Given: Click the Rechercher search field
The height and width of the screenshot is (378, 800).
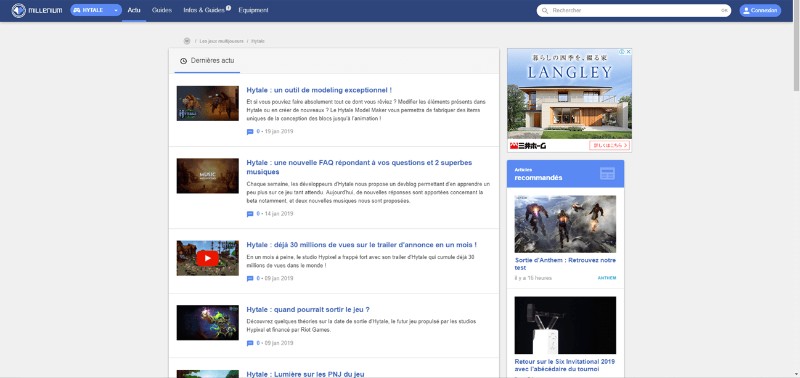Looking at the screenshot, I should tap(634, 10).
